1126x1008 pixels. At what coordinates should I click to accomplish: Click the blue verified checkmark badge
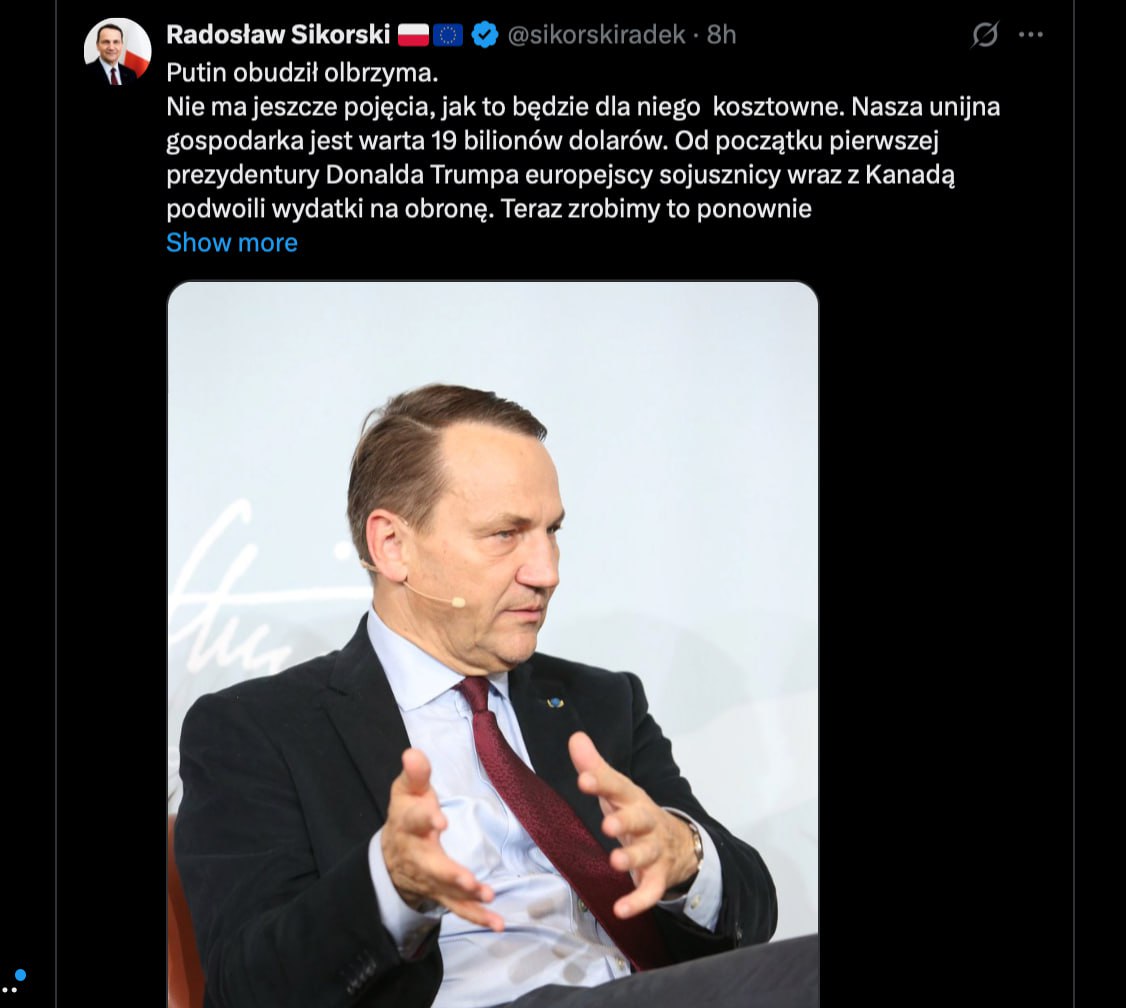coord(485,35)
